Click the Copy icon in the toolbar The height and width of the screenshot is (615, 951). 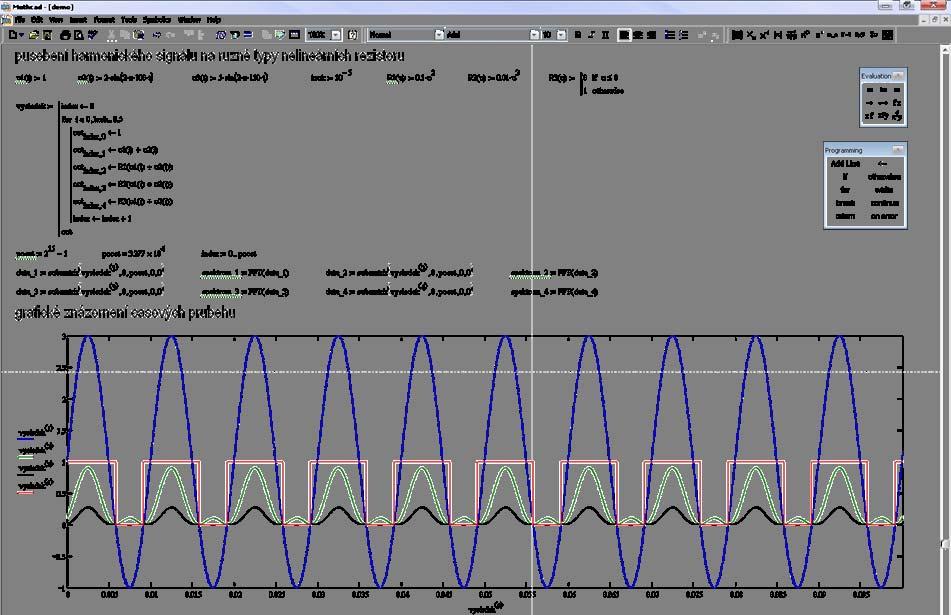tap(124, 35)
